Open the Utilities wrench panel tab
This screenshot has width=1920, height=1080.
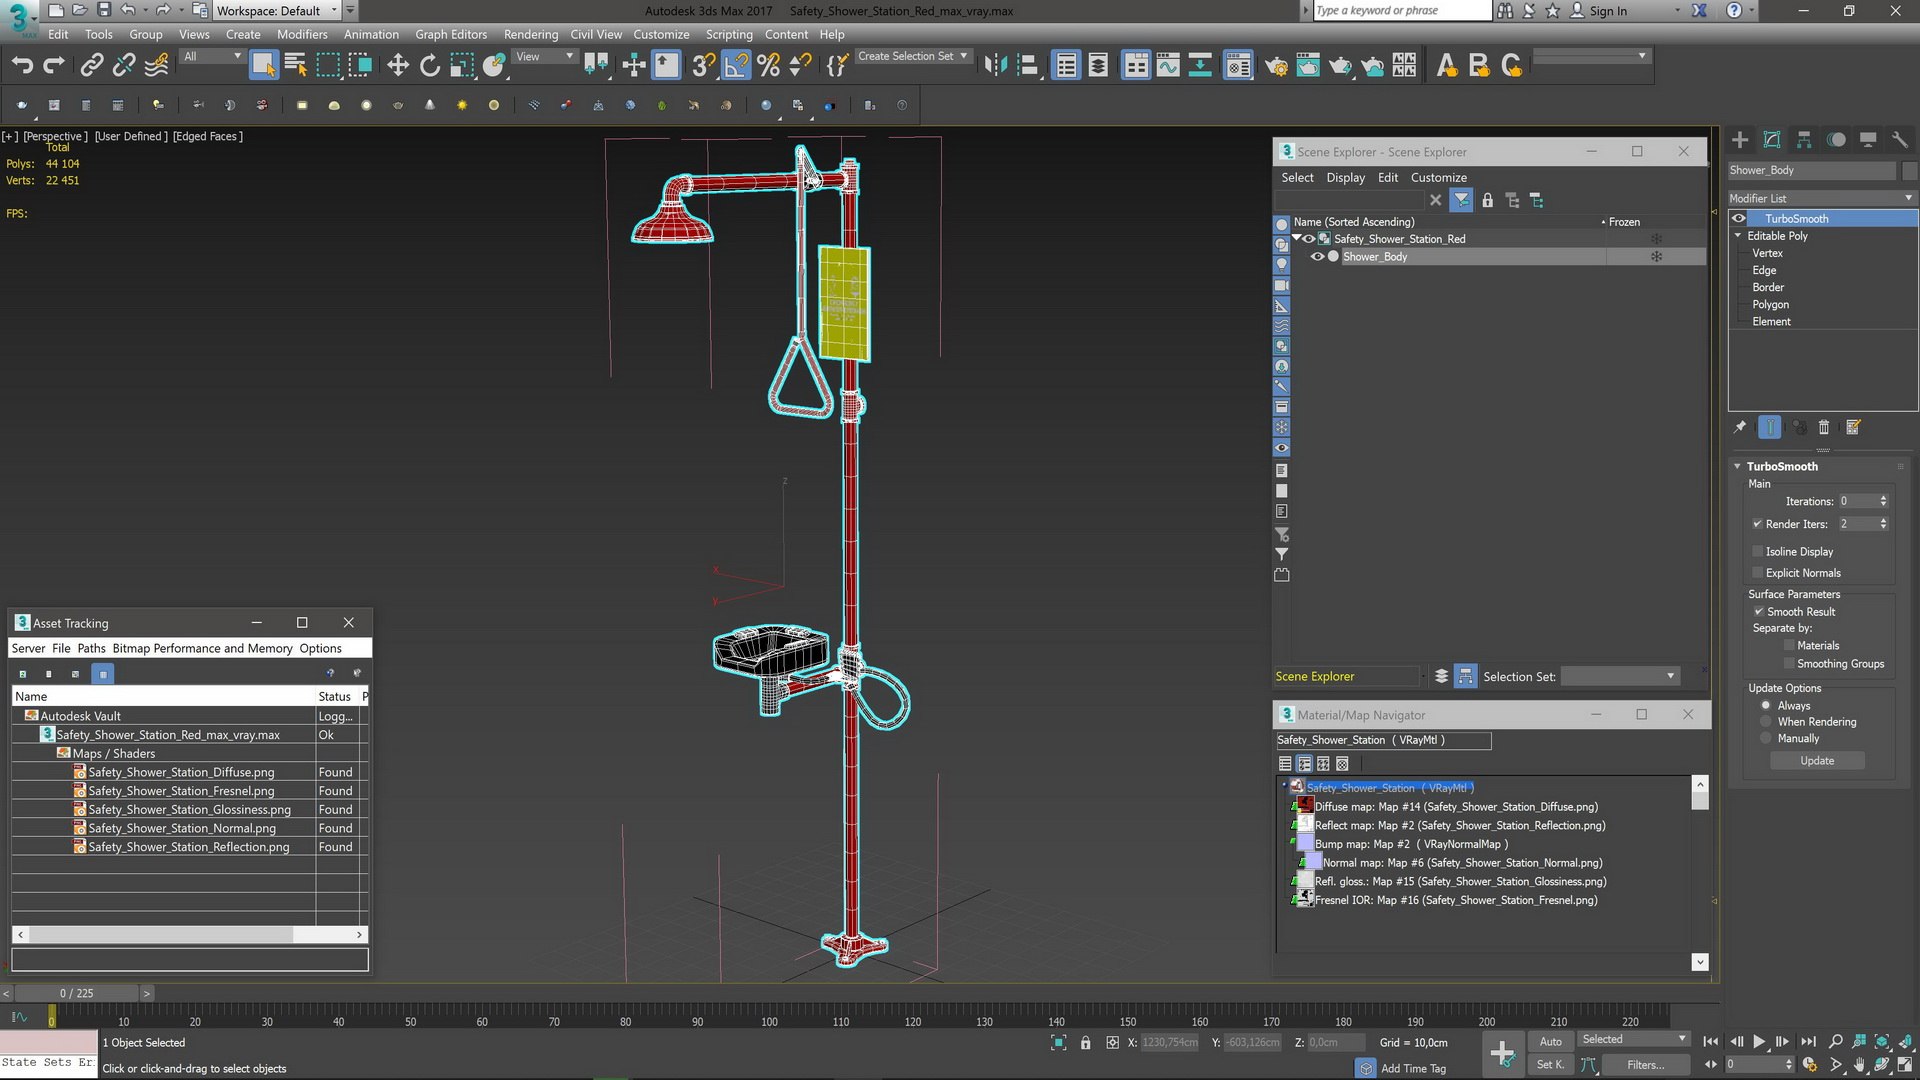pos(1900,140)
